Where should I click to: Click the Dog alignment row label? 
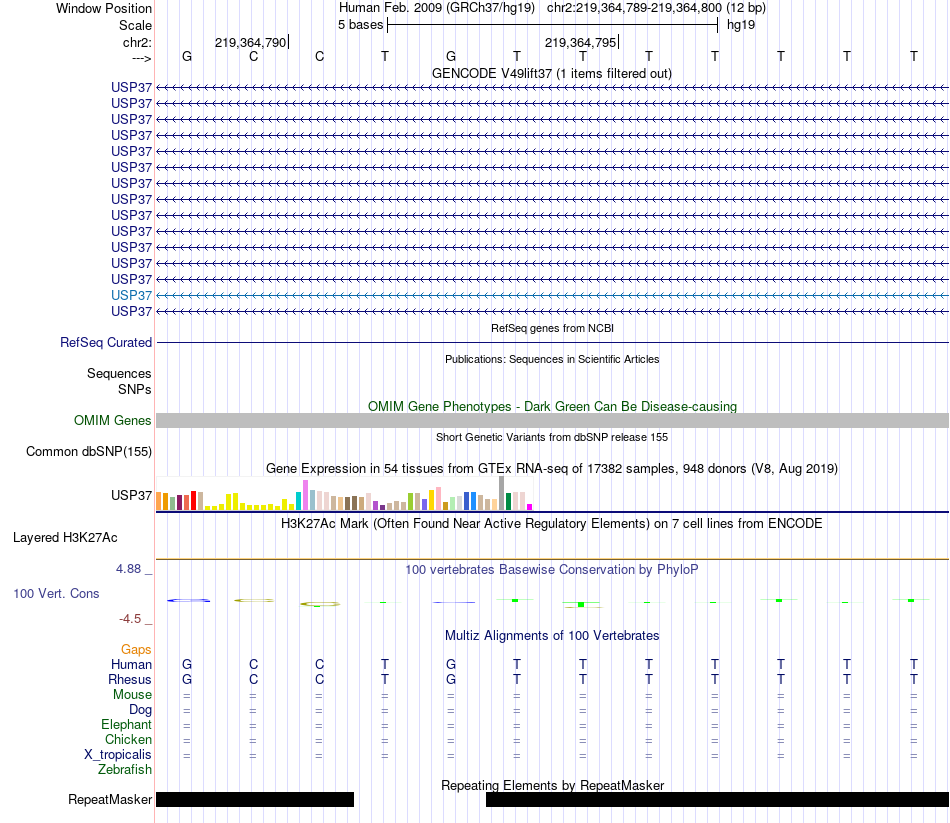[x=140, y=710]
